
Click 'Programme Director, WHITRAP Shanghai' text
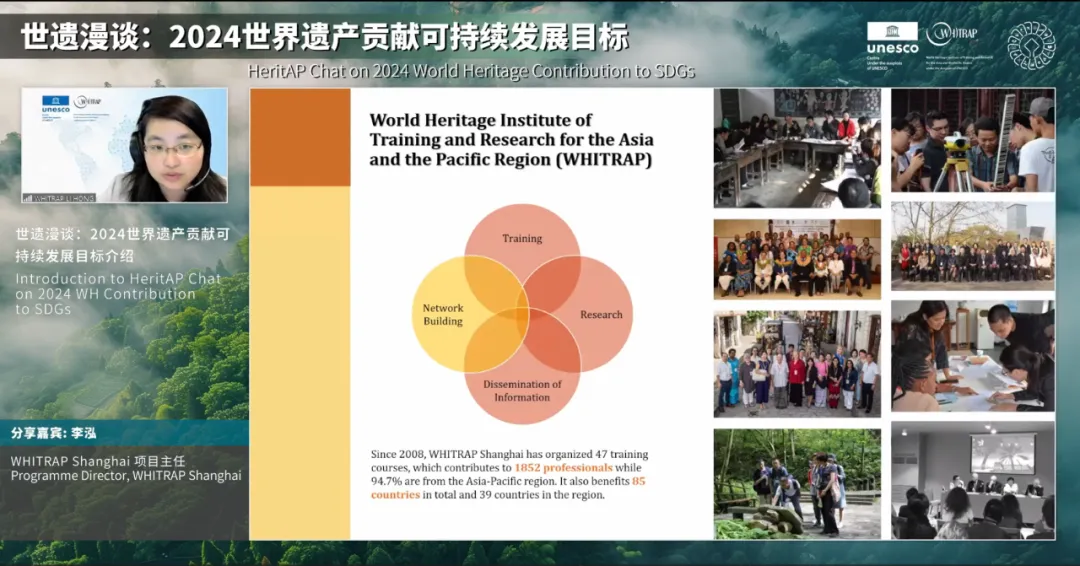pos(126,476)
